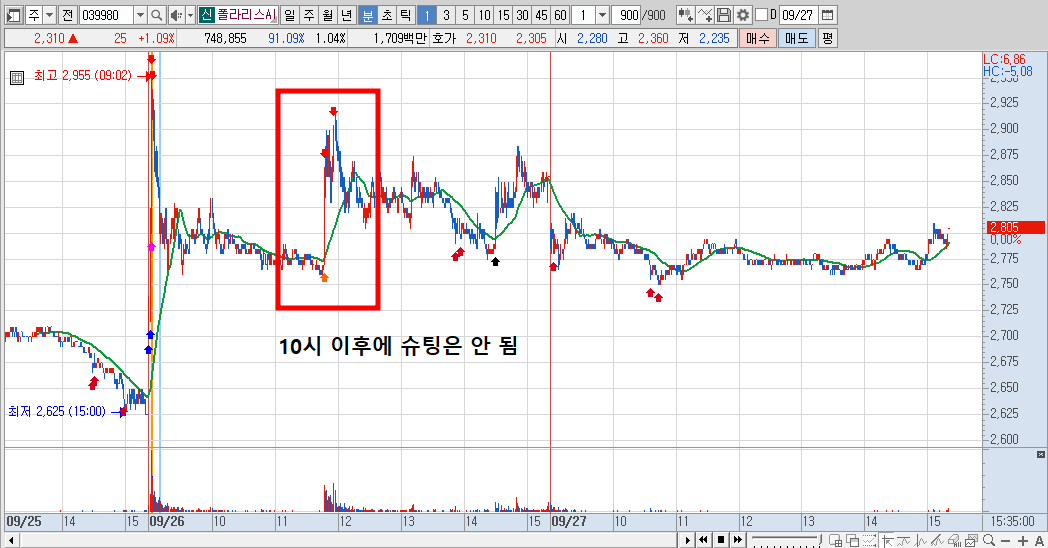Click the overlapping windows icon

tap(852, 540)
